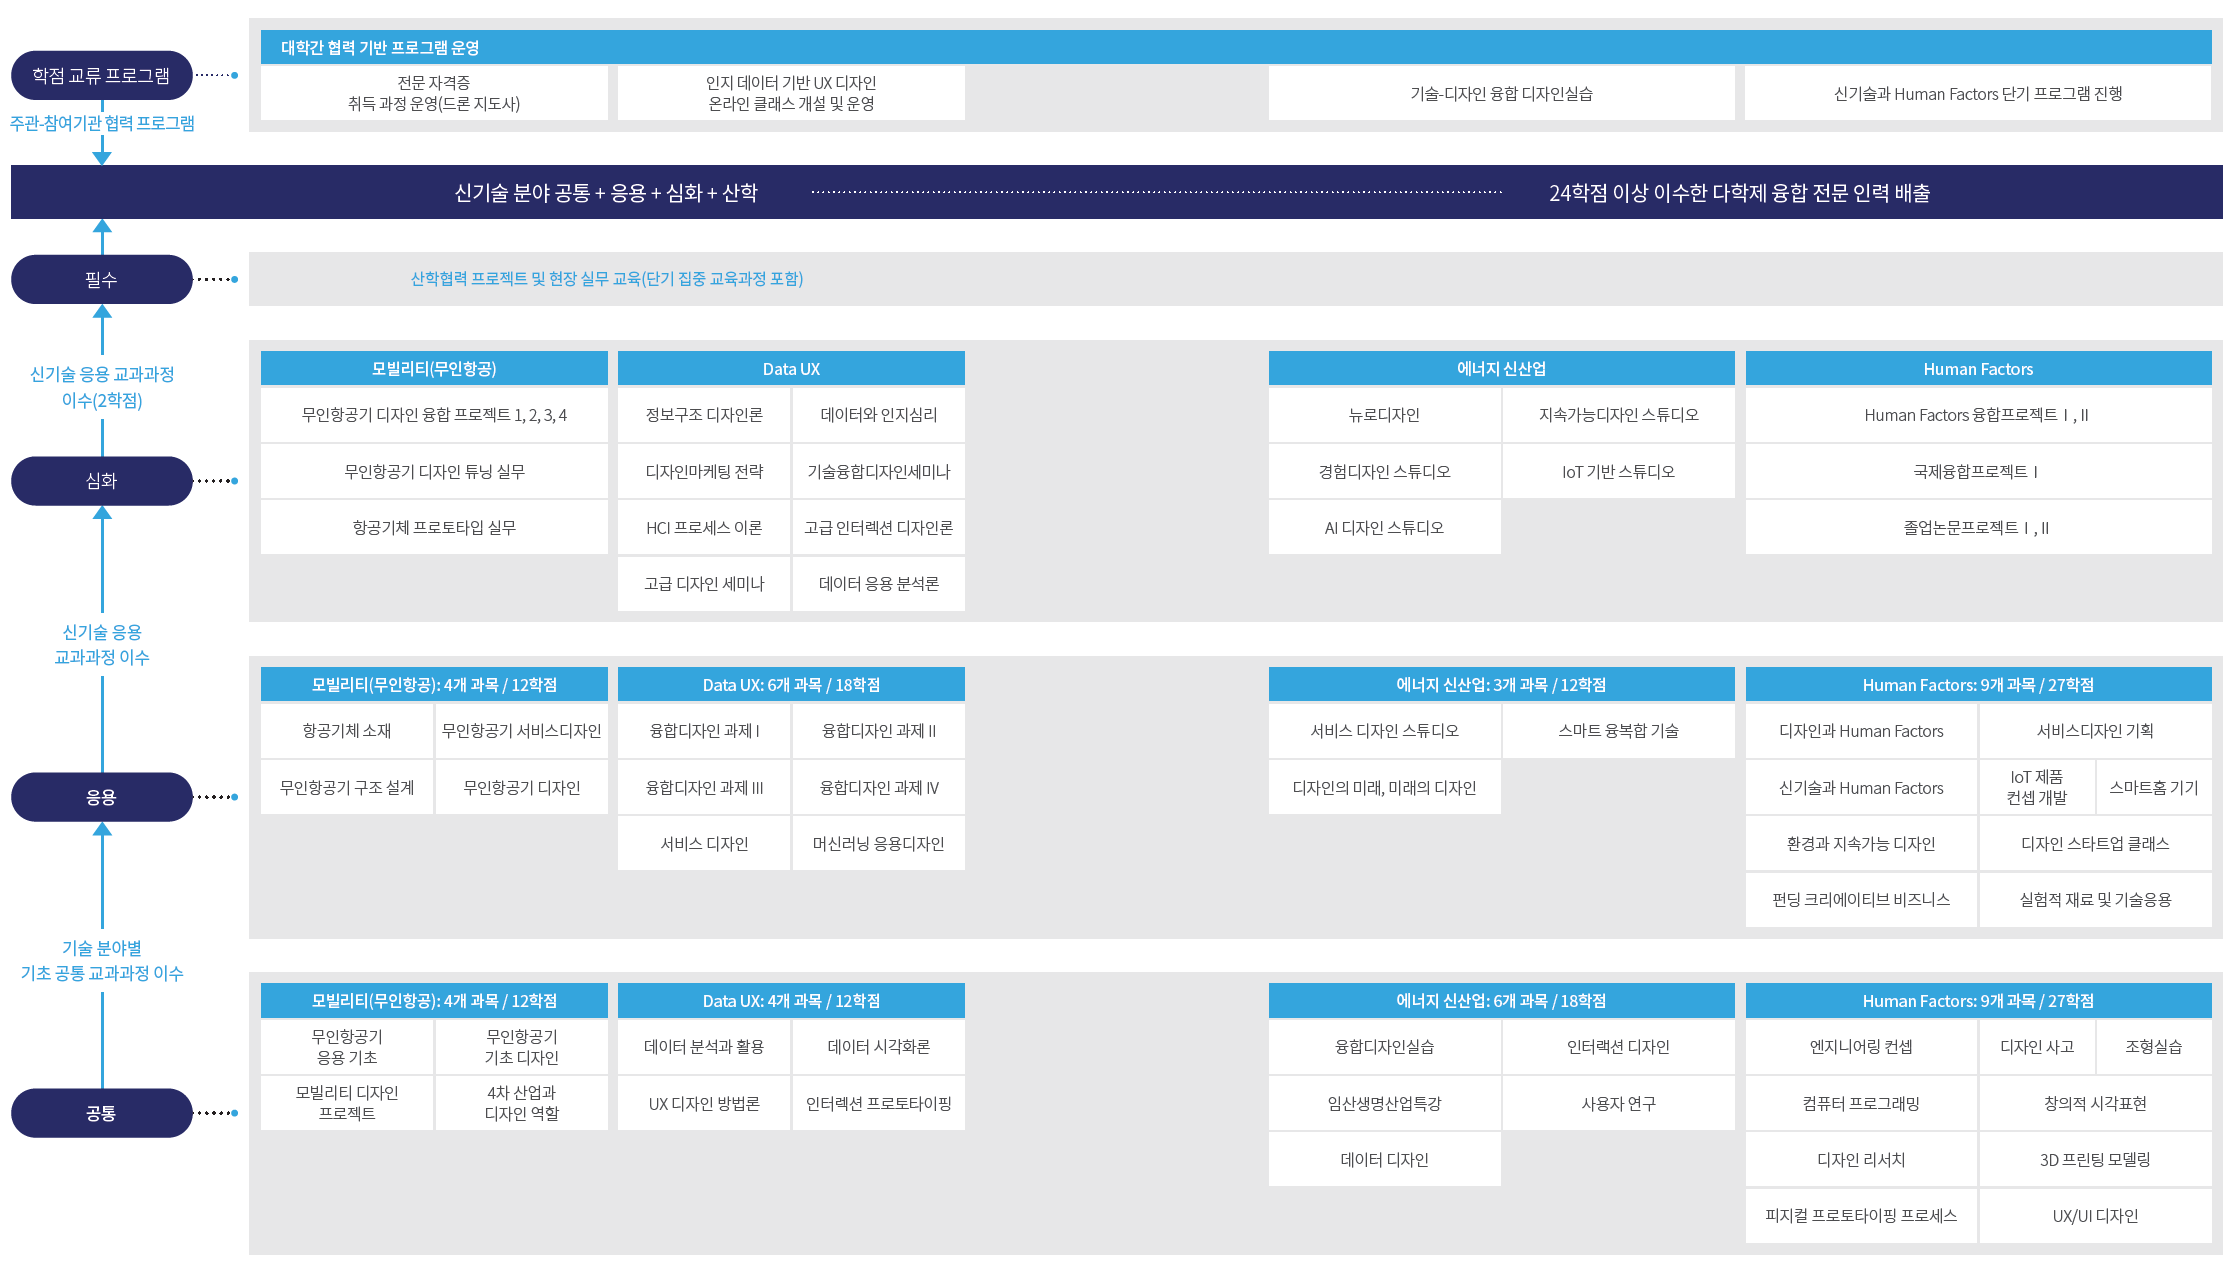Select 모빌리티(무인항공) header in 심화 section
Screen dimensions: 2232x1264
433,369
